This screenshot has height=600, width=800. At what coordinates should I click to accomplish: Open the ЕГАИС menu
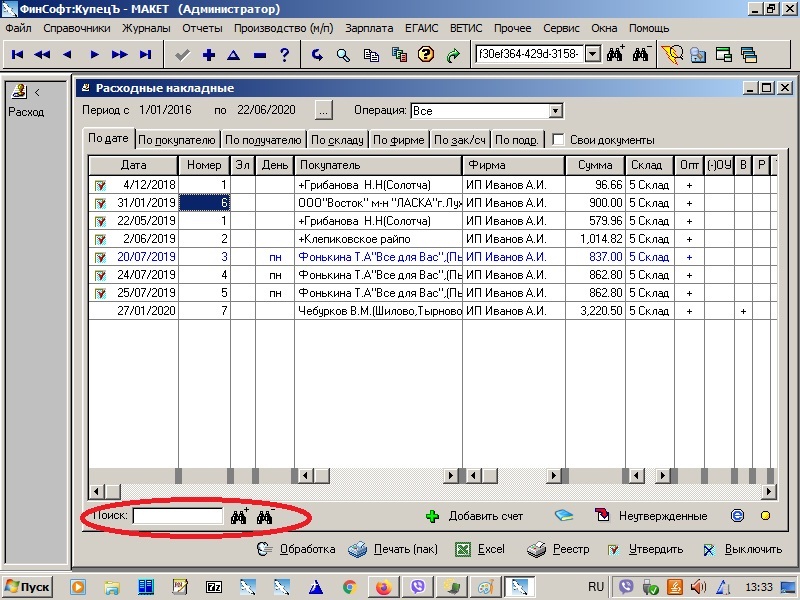[421, 28]
